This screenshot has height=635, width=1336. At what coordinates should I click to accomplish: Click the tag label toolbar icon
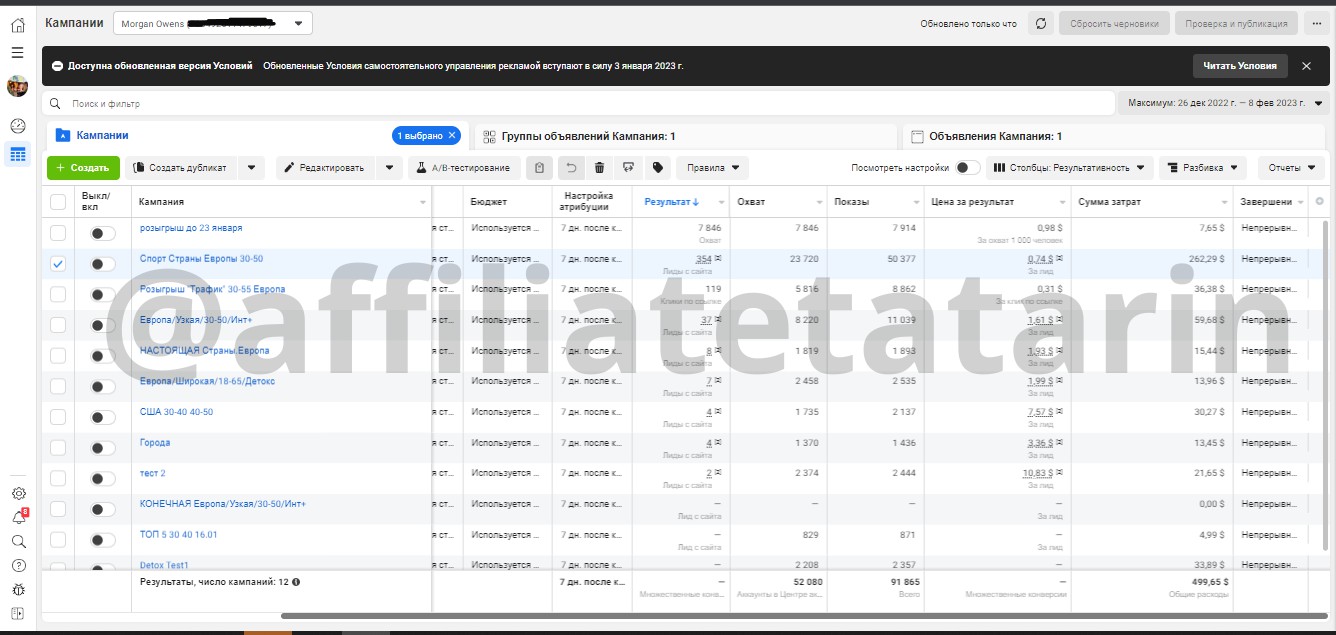tap(657, 168)
